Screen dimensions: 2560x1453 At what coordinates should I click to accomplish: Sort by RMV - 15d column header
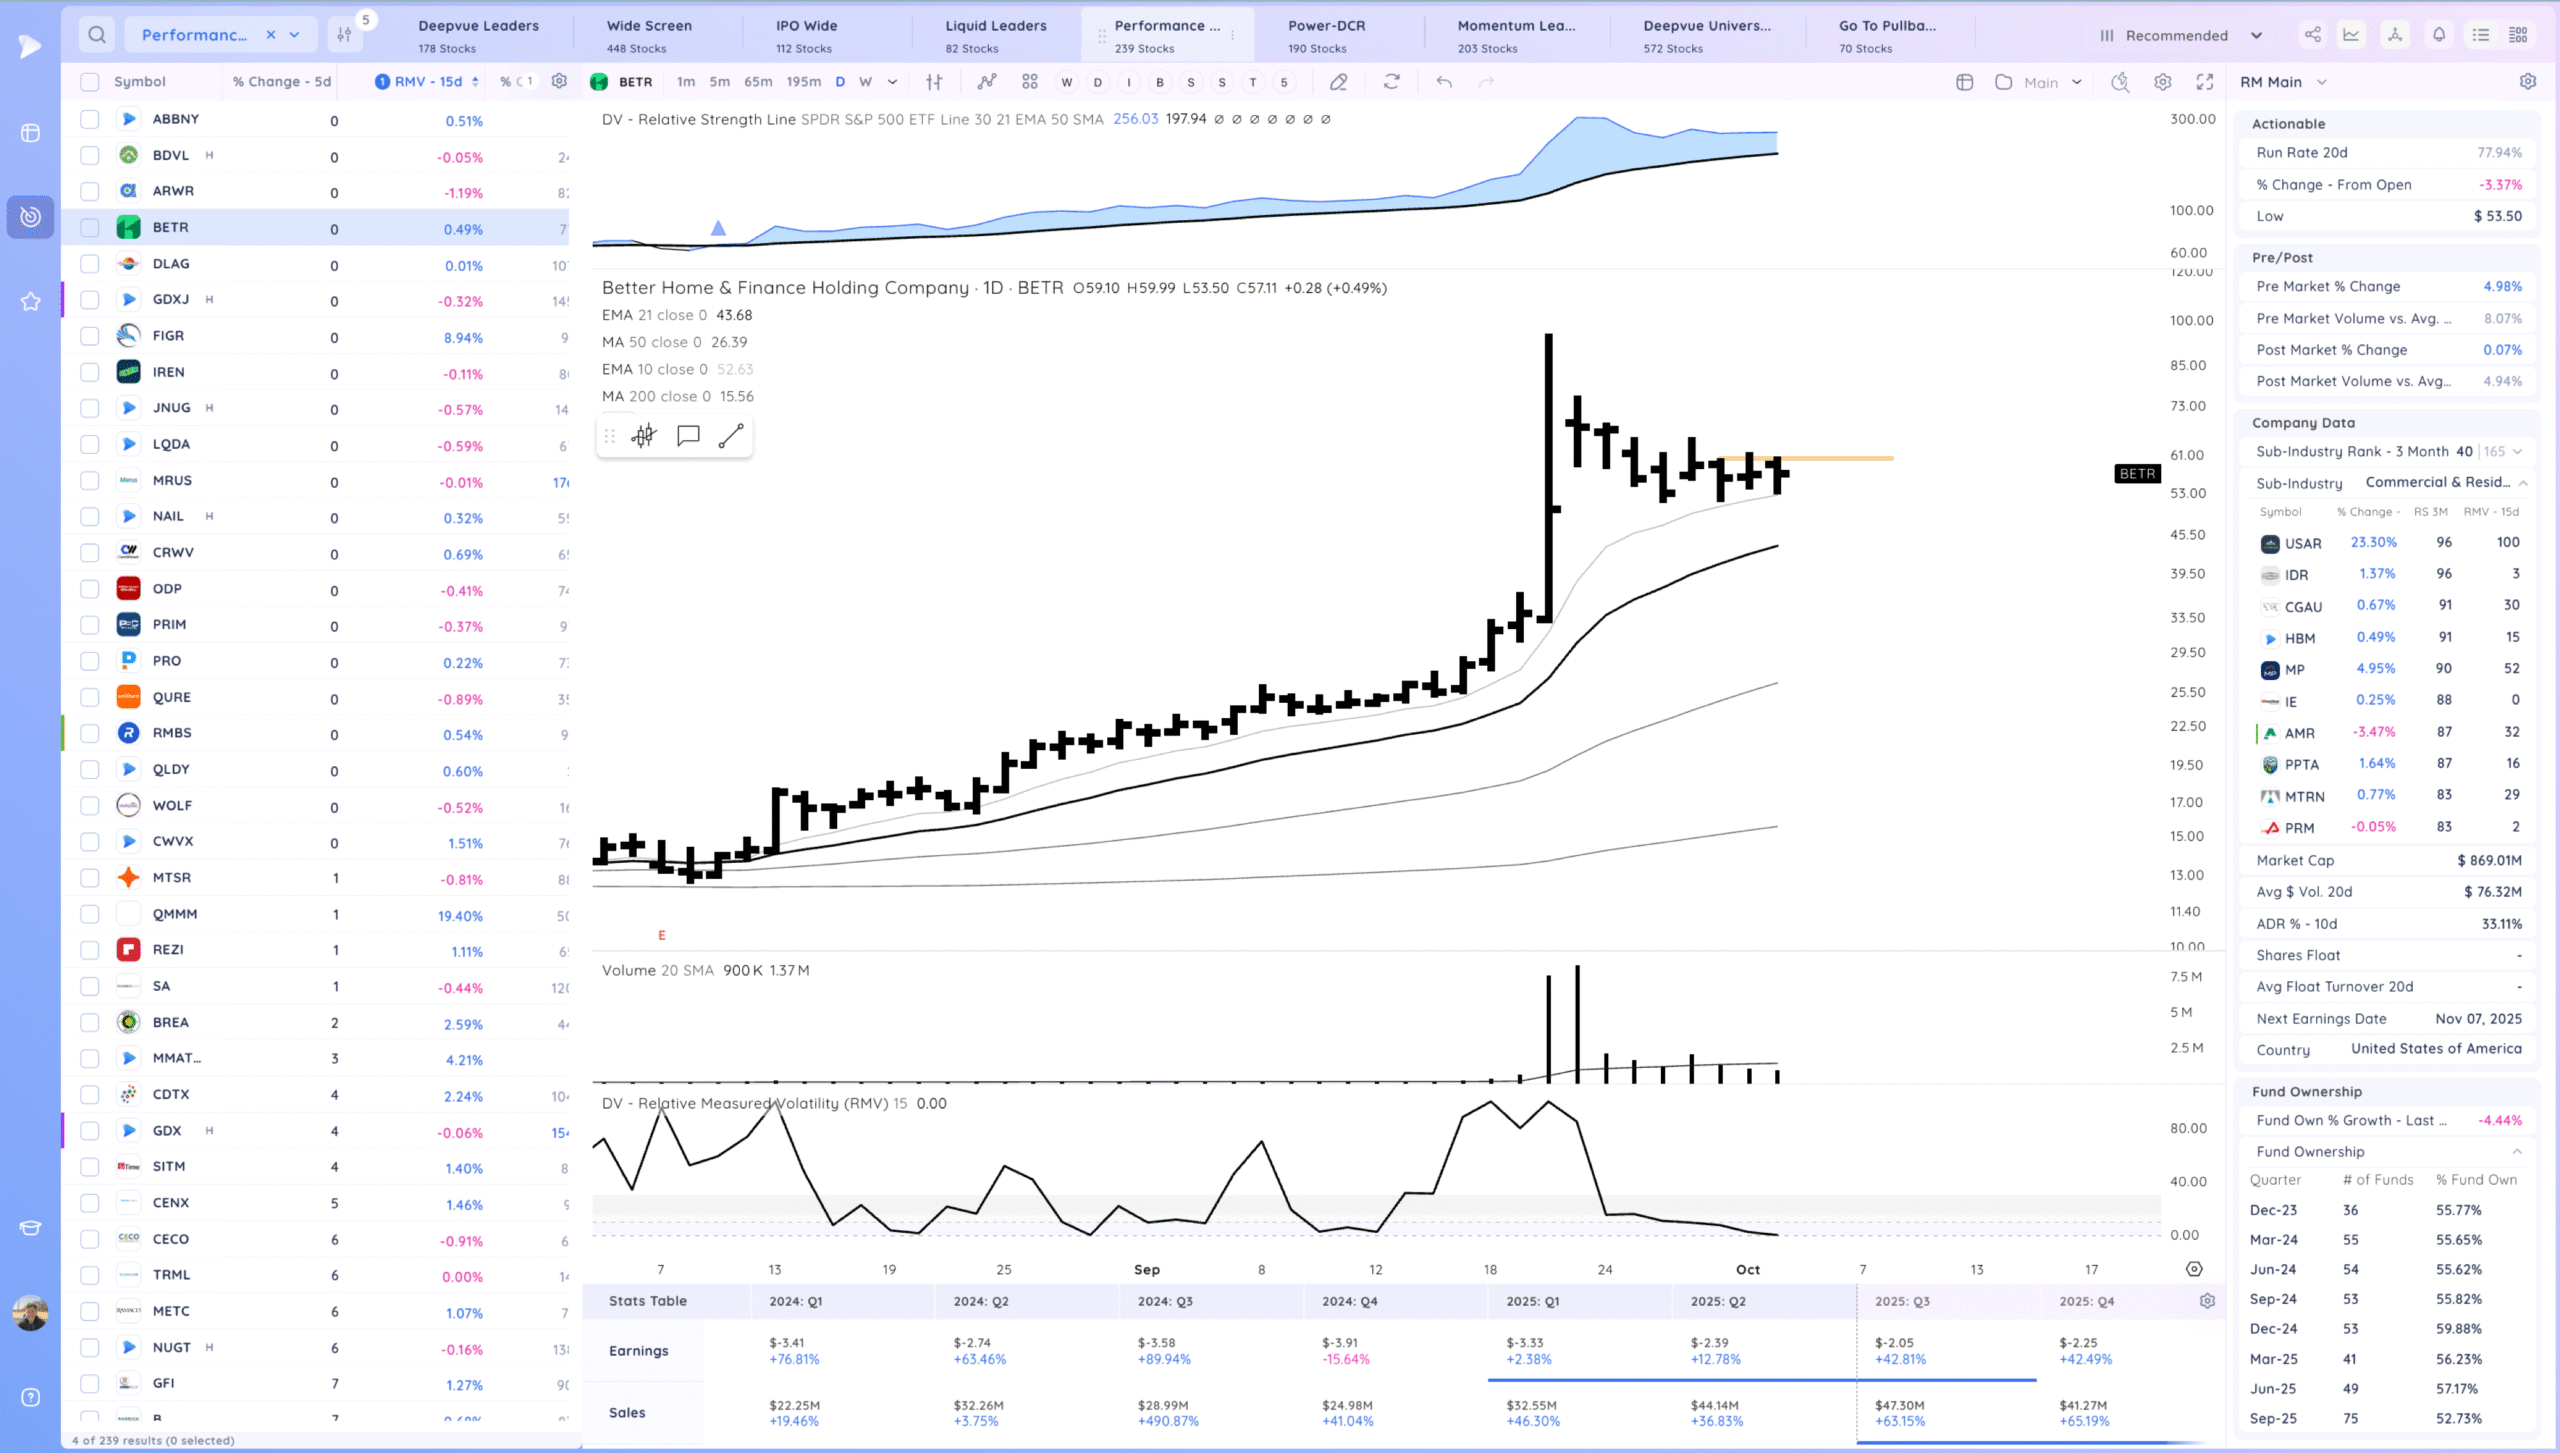pyautogui.click(x=429, y=82)
